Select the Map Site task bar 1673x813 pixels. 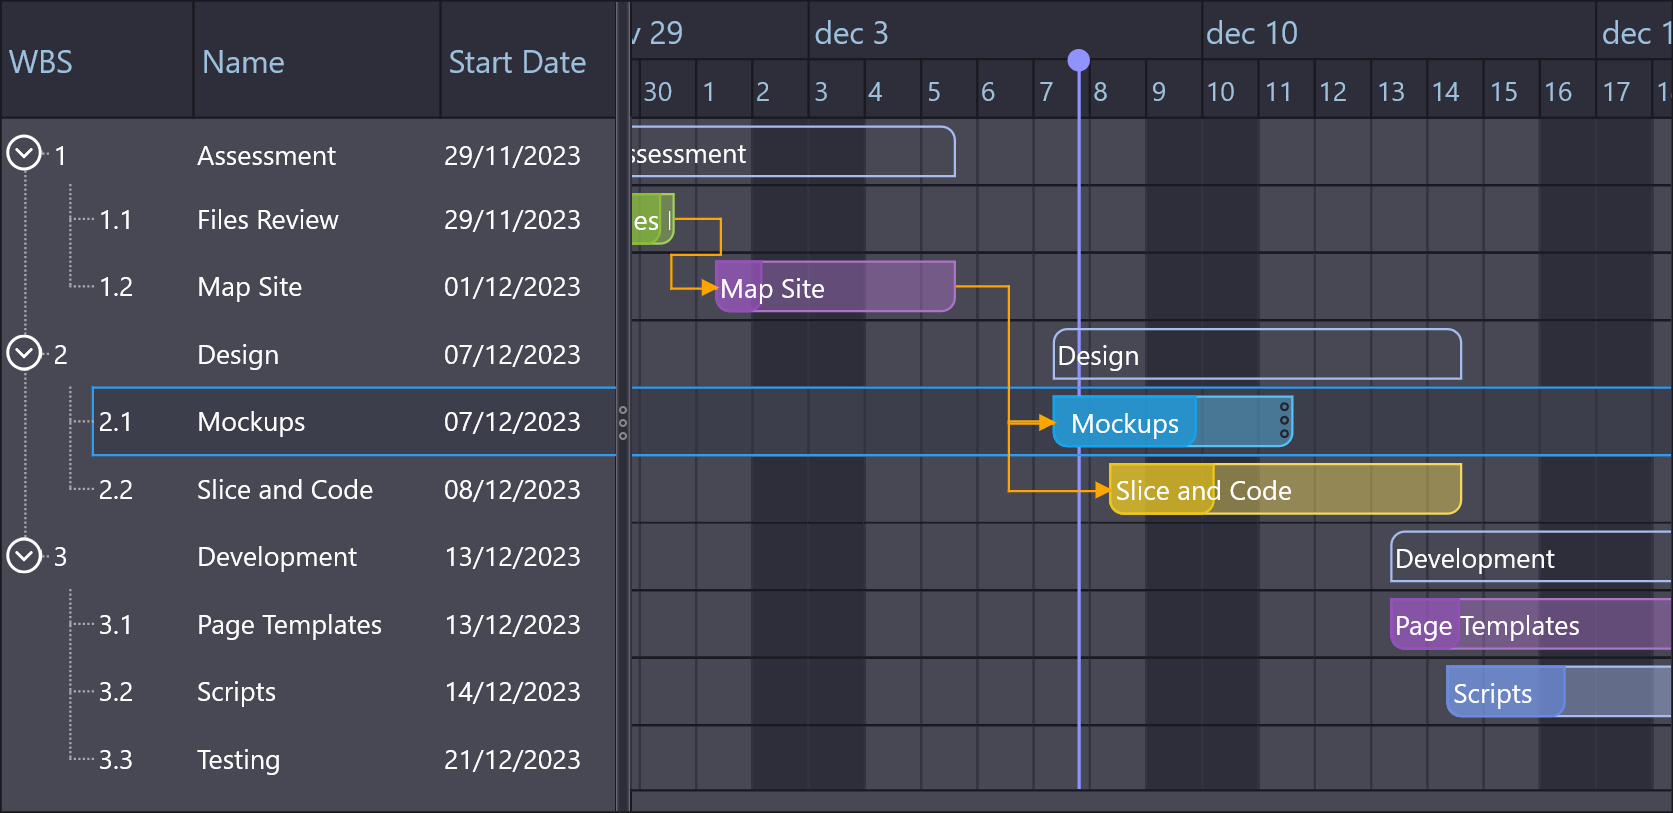[x=835, y=287]
